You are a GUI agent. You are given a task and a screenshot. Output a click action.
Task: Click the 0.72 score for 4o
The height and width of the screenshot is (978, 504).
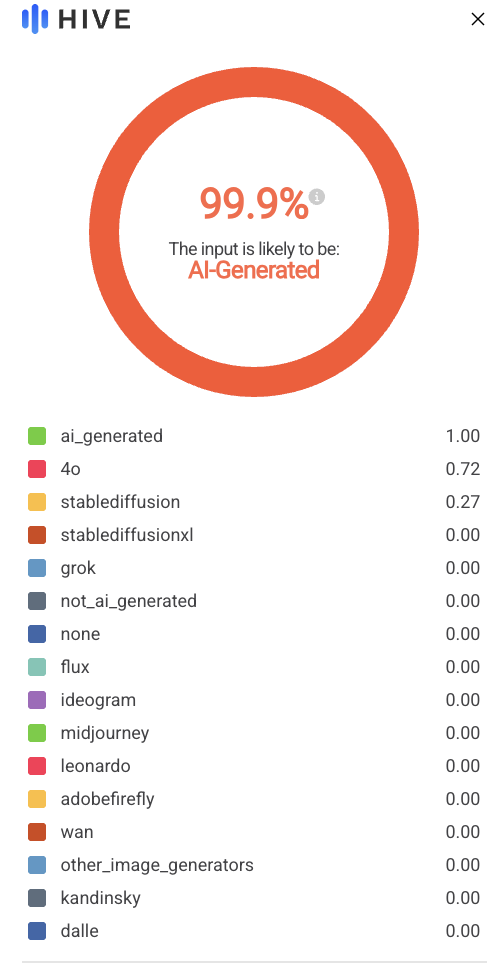point(463,469)
